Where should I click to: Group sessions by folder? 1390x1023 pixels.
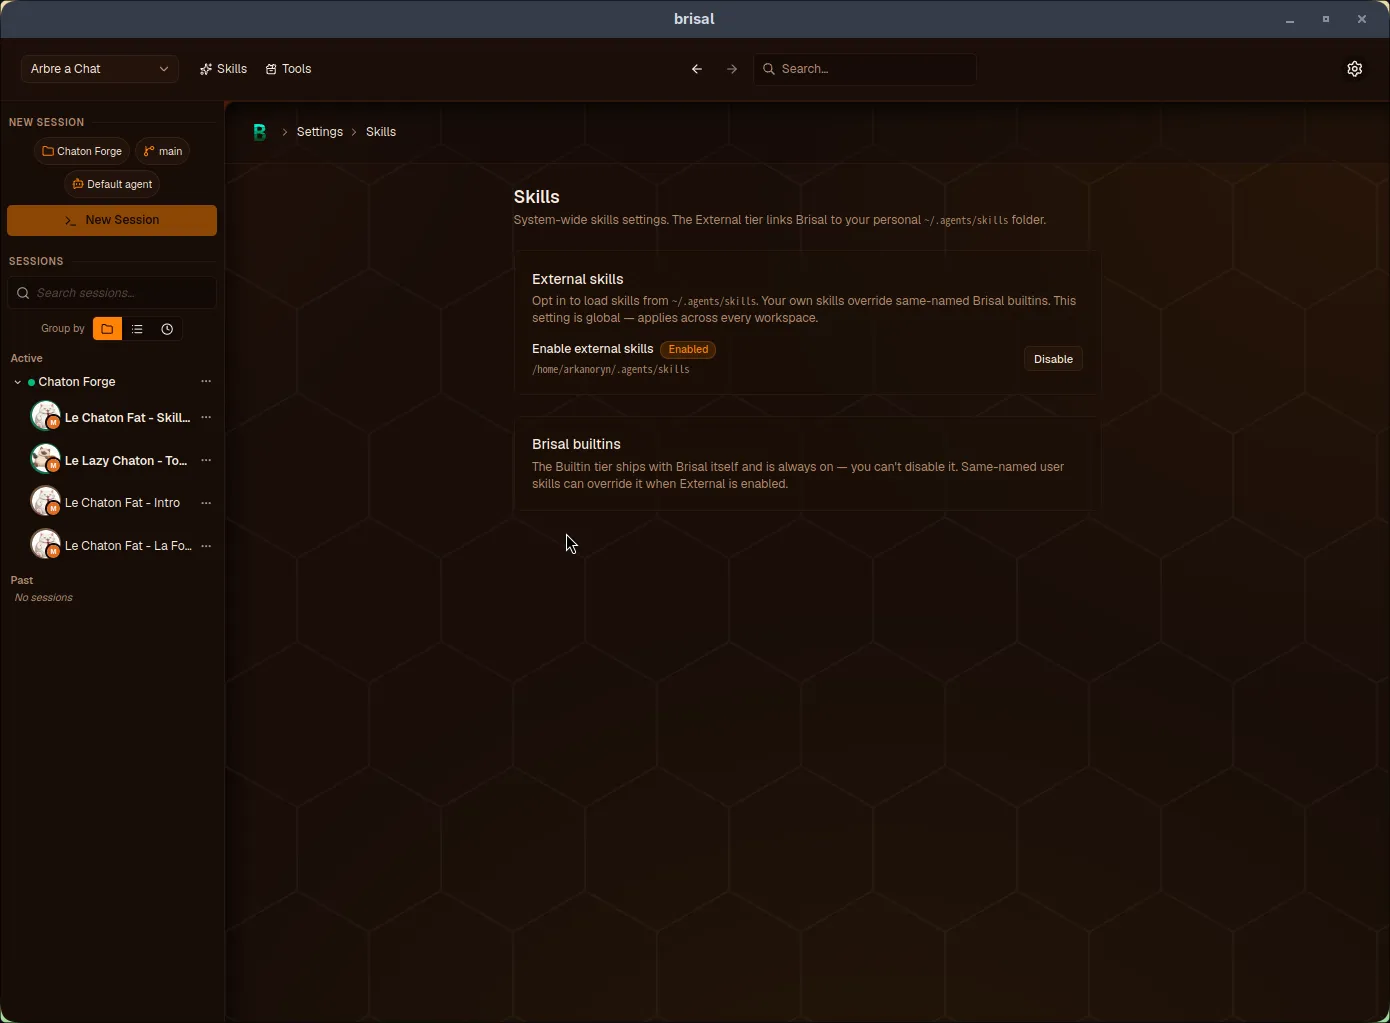(107, 329)
